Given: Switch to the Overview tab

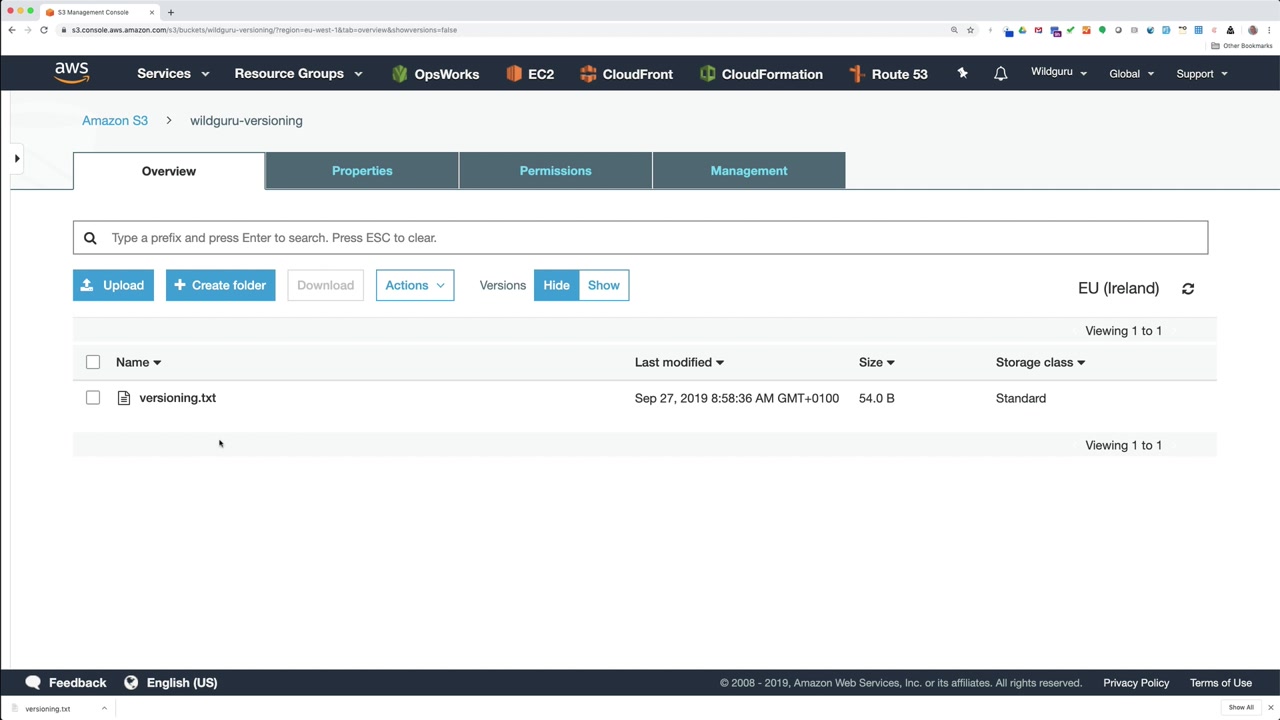Looking at the screenshot, I should click(x=169, y=171).
